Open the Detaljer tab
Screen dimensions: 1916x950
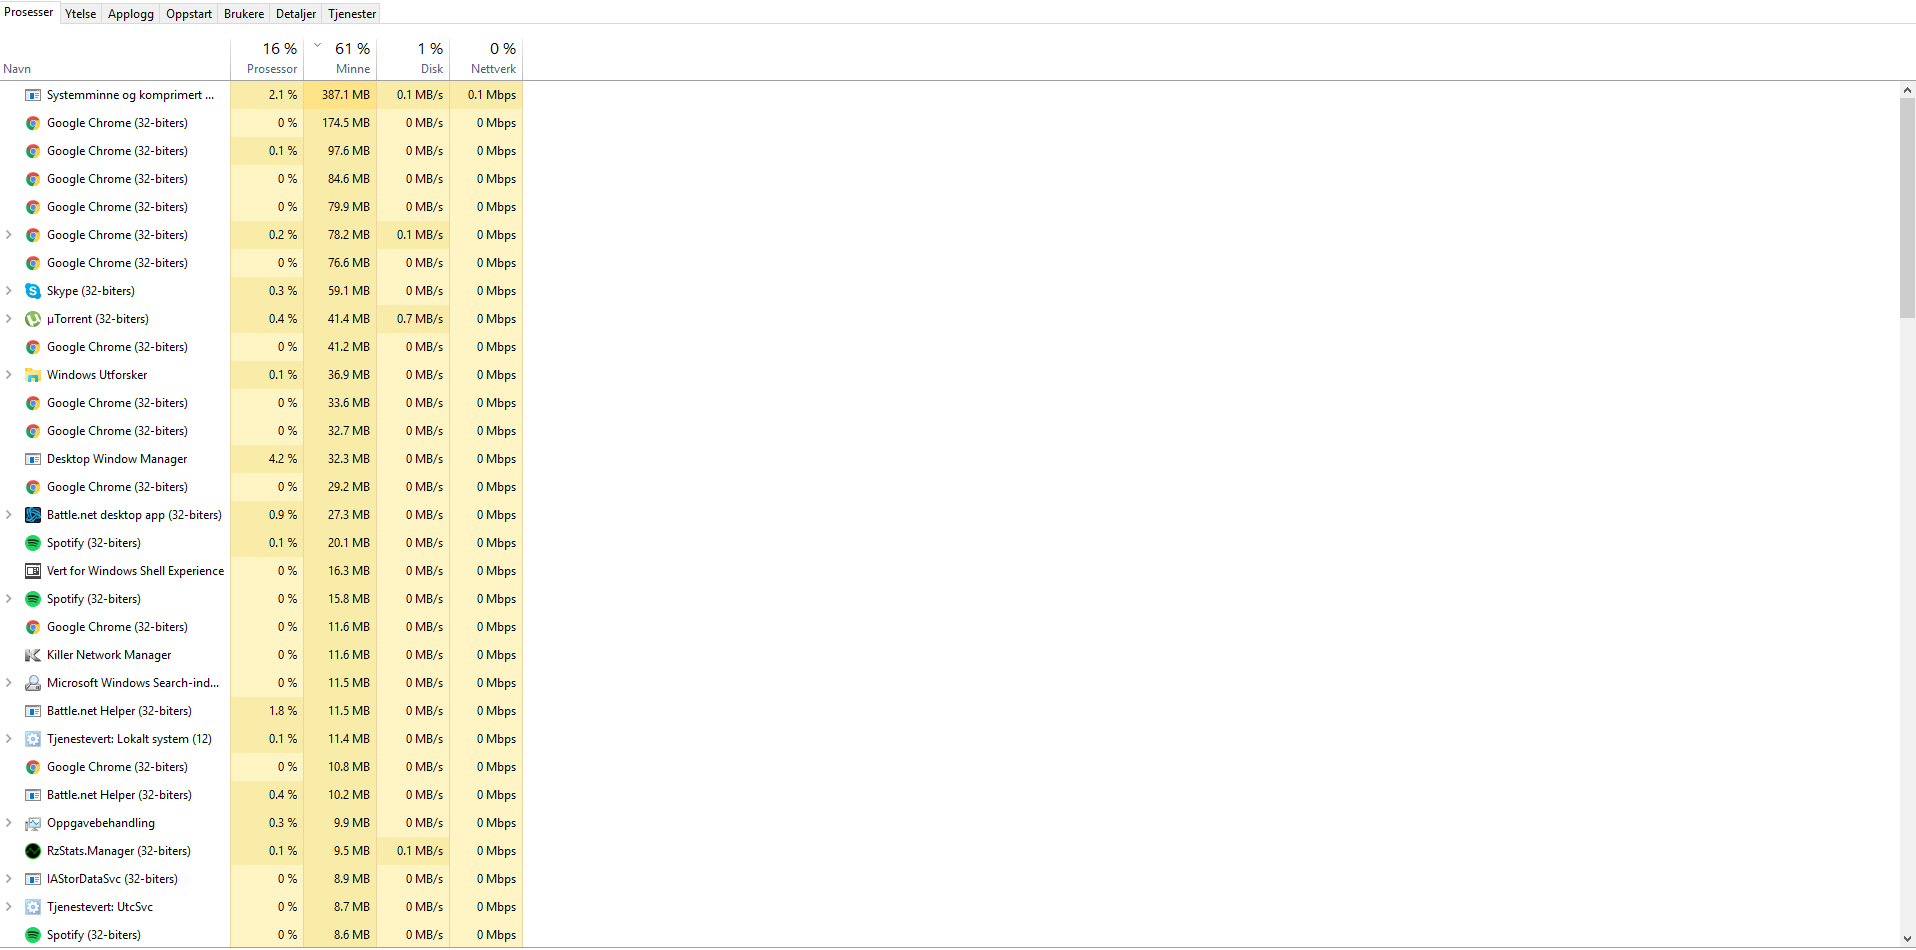(x=296, y=14)
